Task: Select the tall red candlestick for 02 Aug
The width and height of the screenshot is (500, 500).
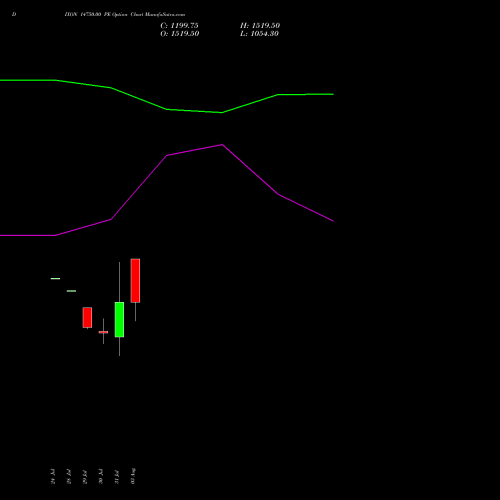Action: [x=135, y=281]
